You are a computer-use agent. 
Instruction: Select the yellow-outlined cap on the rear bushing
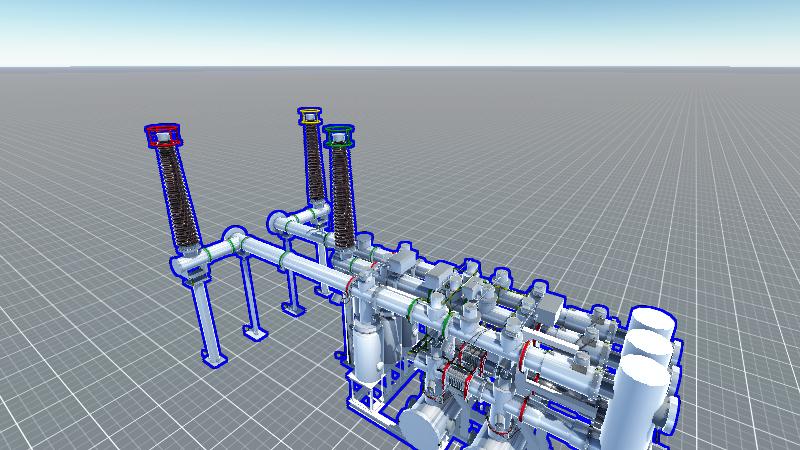(310, 116)
